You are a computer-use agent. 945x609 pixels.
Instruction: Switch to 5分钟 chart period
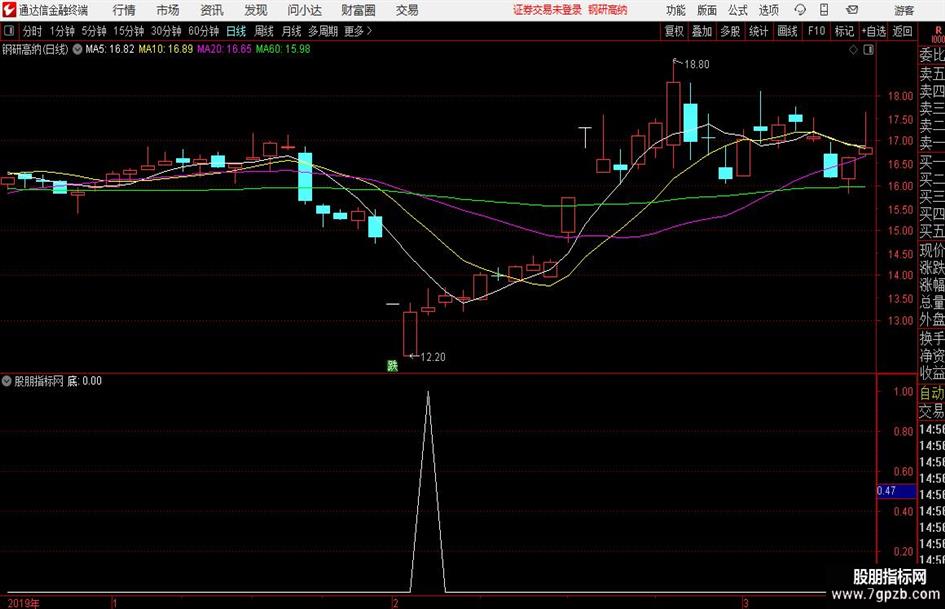pyautogui.click(x=93, y=31)
